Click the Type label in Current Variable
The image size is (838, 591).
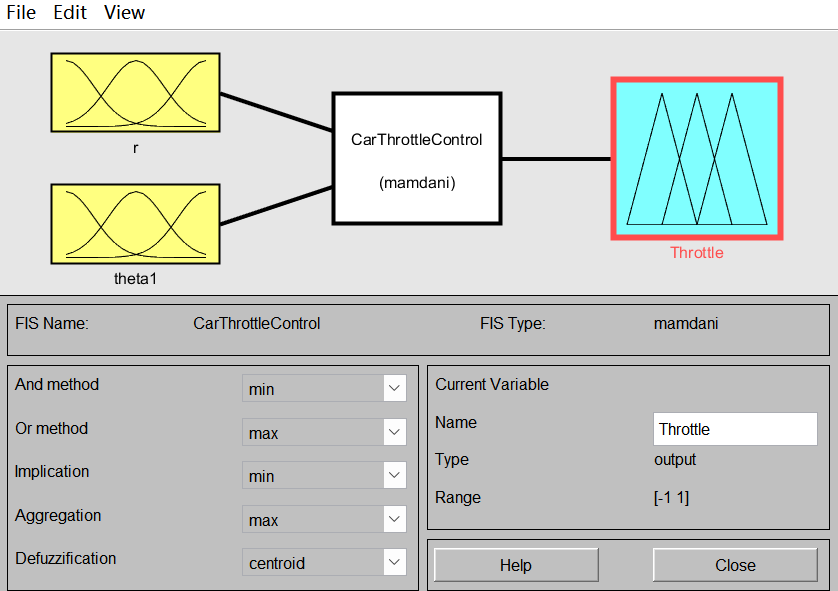coord(452,460)
